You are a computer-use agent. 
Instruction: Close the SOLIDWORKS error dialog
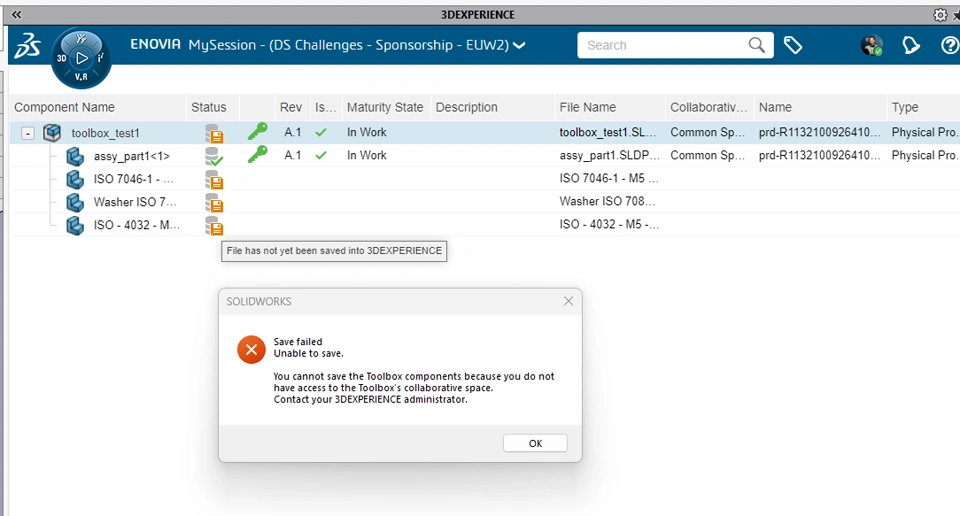568,301
